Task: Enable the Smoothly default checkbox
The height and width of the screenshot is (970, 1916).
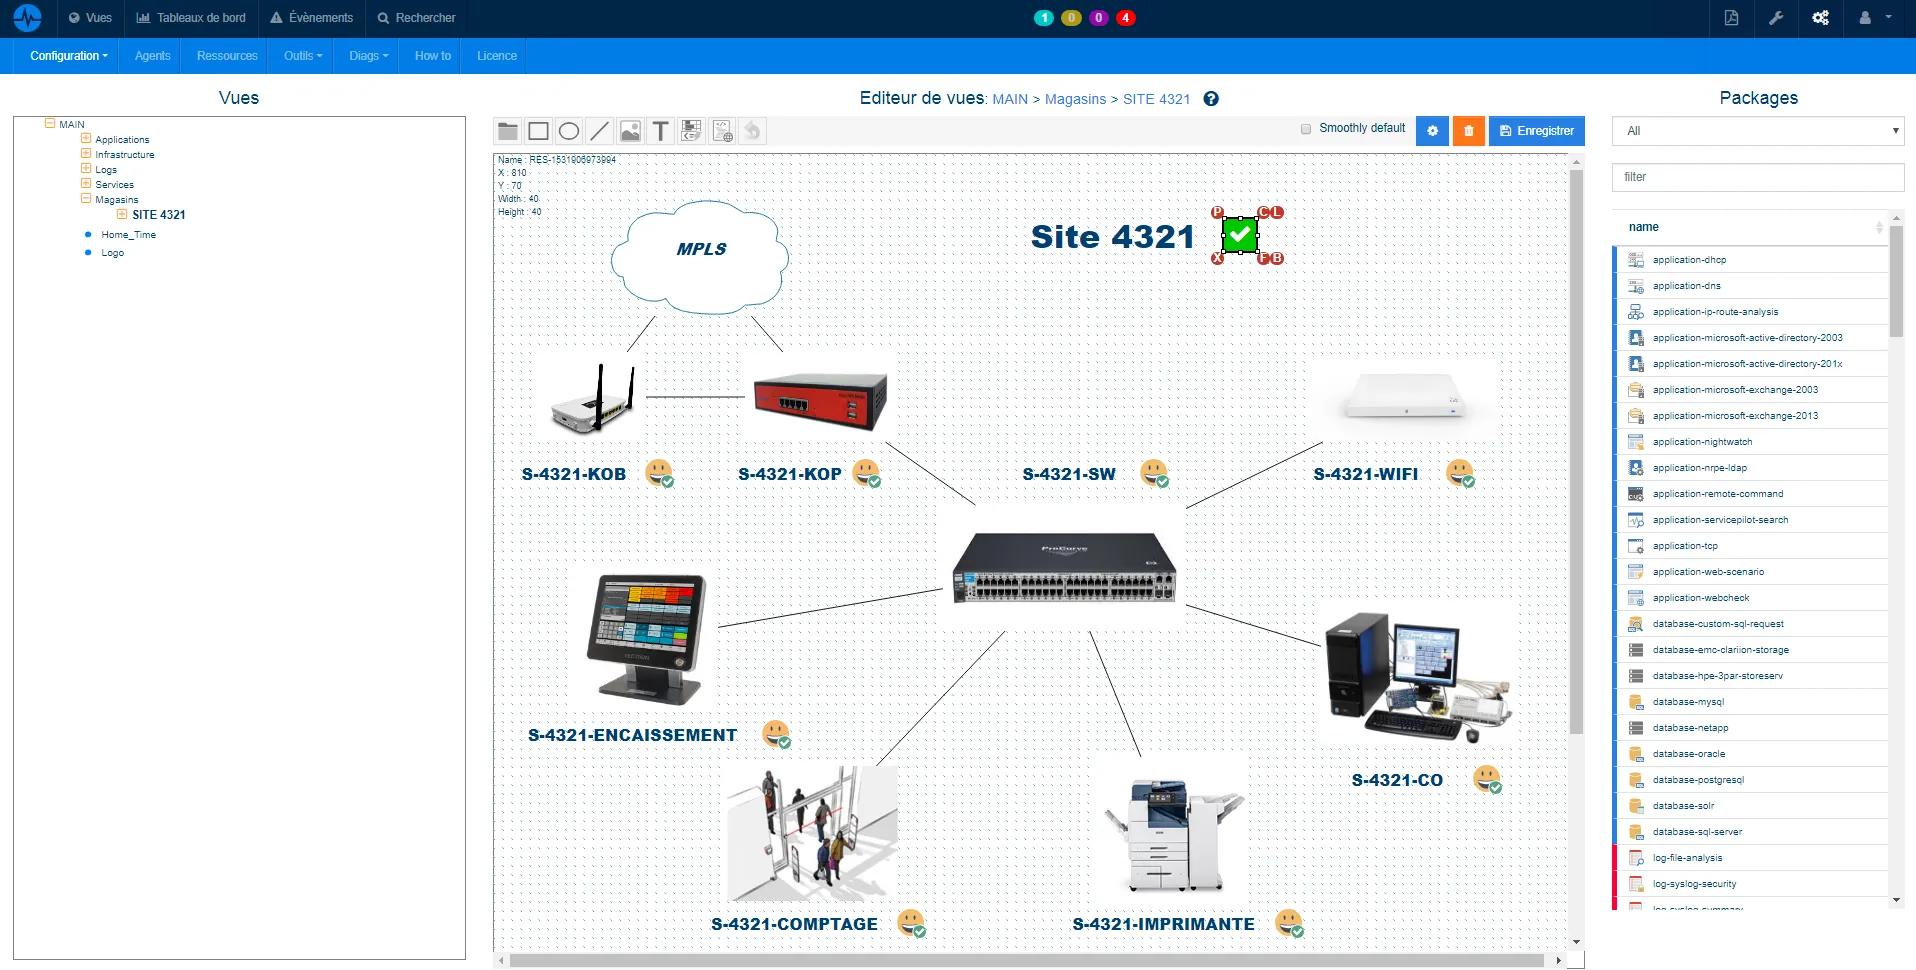Action: tap(1306, 129)
